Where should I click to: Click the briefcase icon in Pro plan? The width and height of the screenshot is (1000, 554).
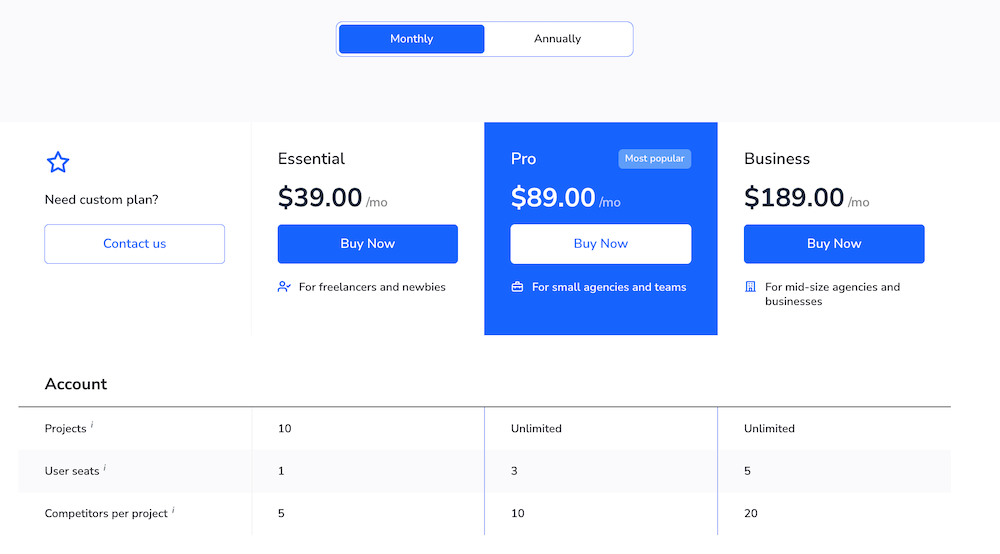tap(517, 287)
